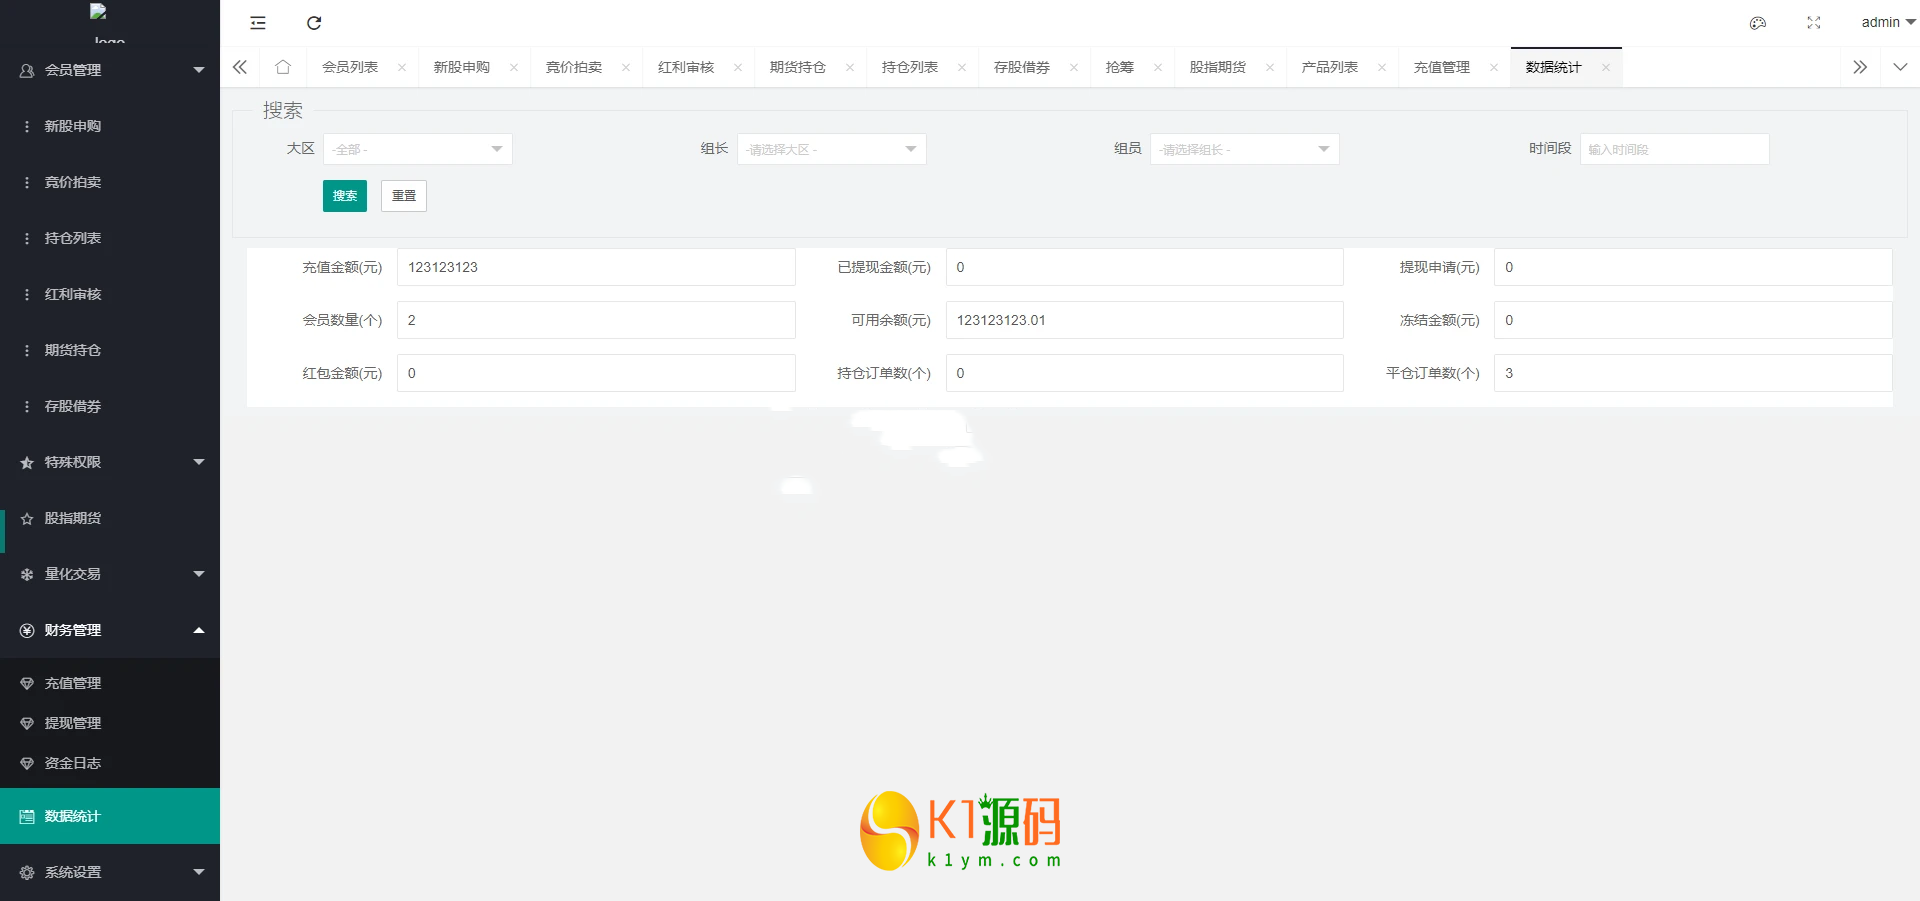
Task: Open 资金日志 in the sidebar submenu
Action: (110, 763)
